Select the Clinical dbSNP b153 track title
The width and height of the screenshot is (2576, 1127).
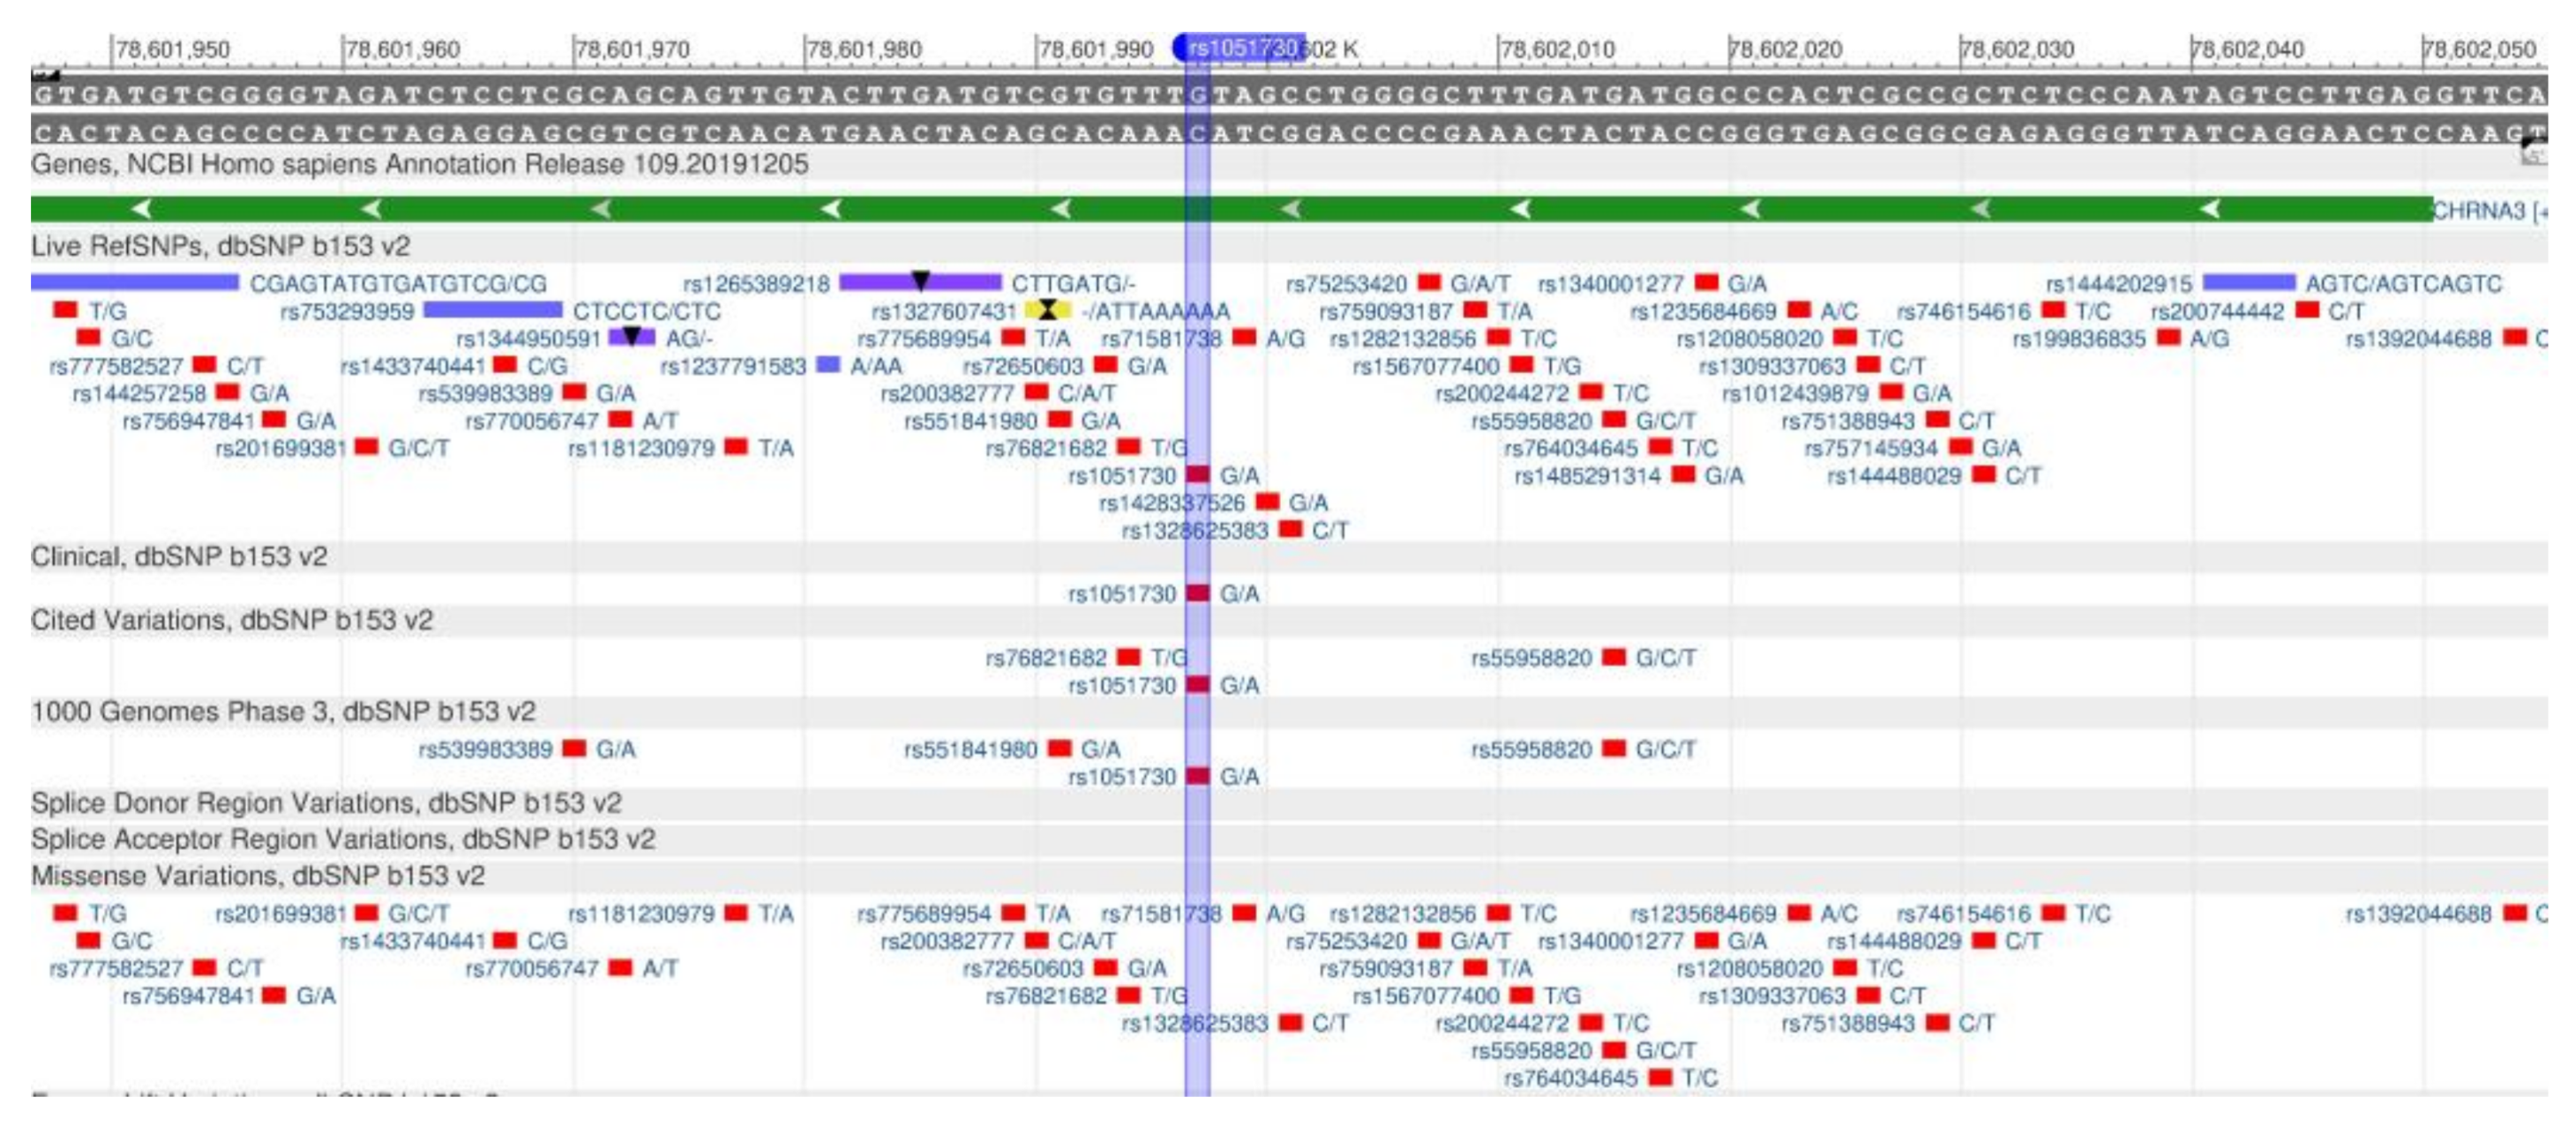pos(179,556)
